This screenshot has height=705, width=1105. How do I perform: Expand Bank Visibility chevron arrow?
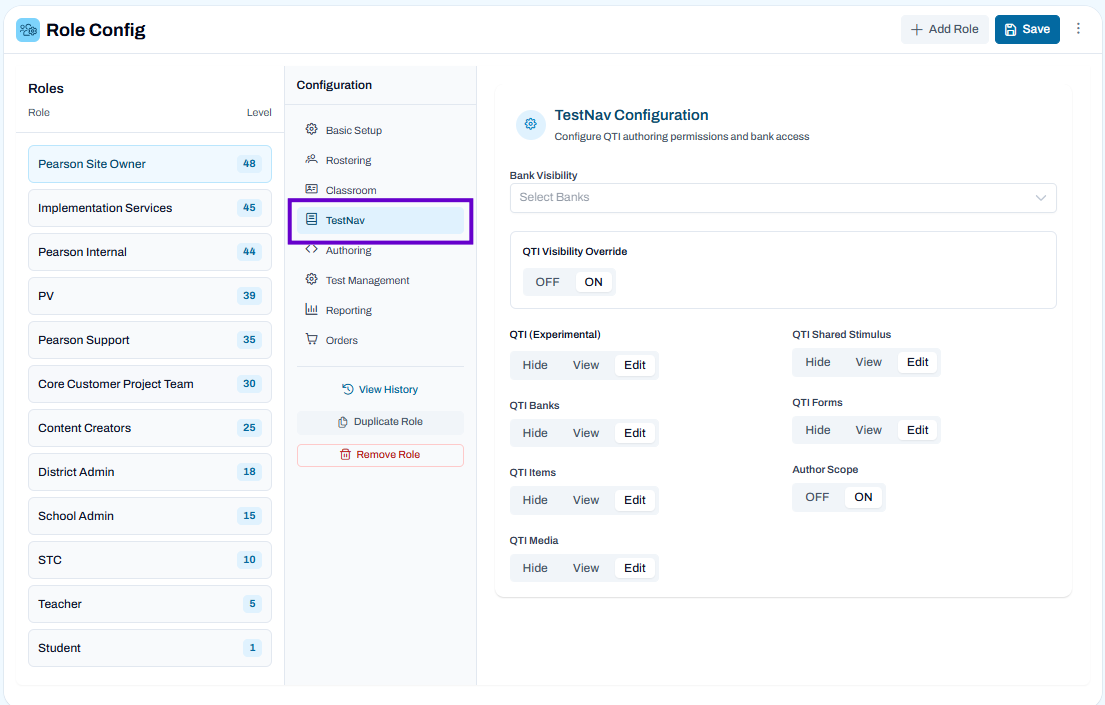(1040, 197)
